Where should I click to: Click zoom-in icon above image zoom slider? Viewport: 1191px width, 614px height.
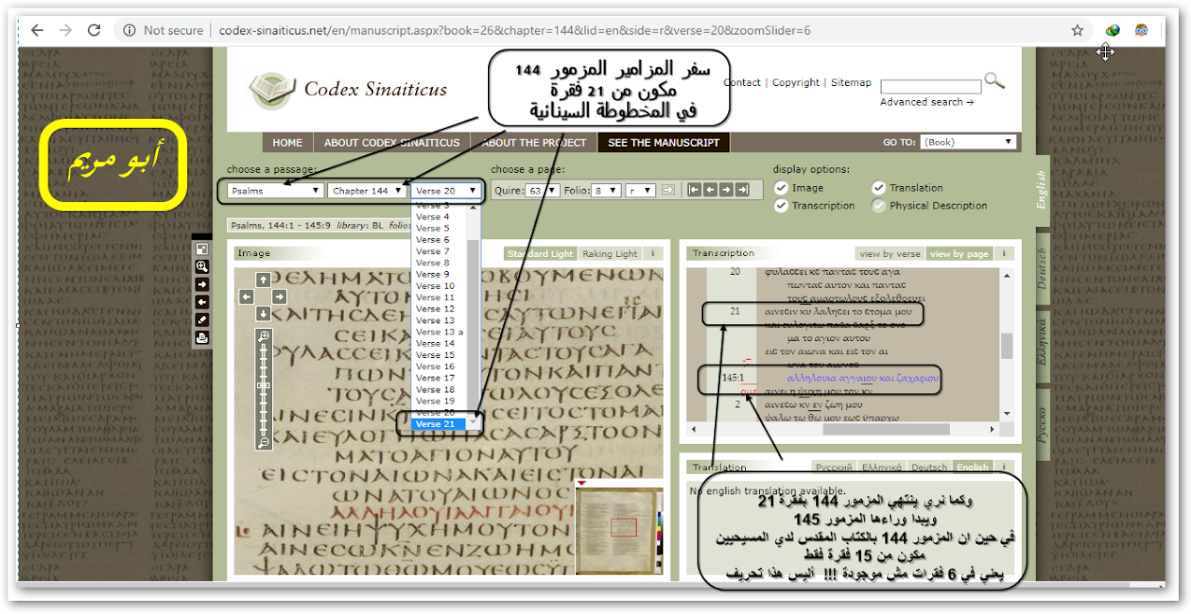(264, 336)
